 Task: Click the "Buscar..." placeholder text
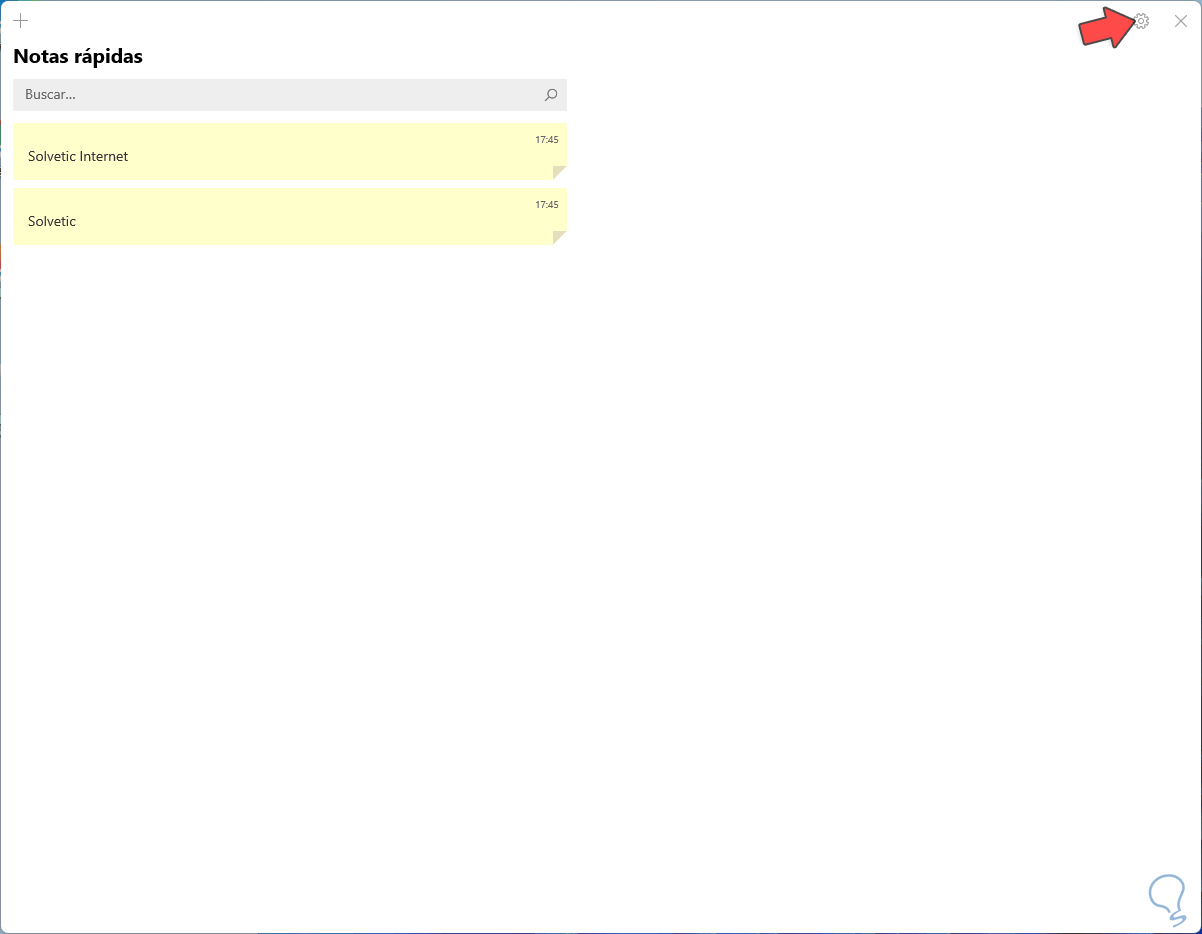click(x=50, y=95)
